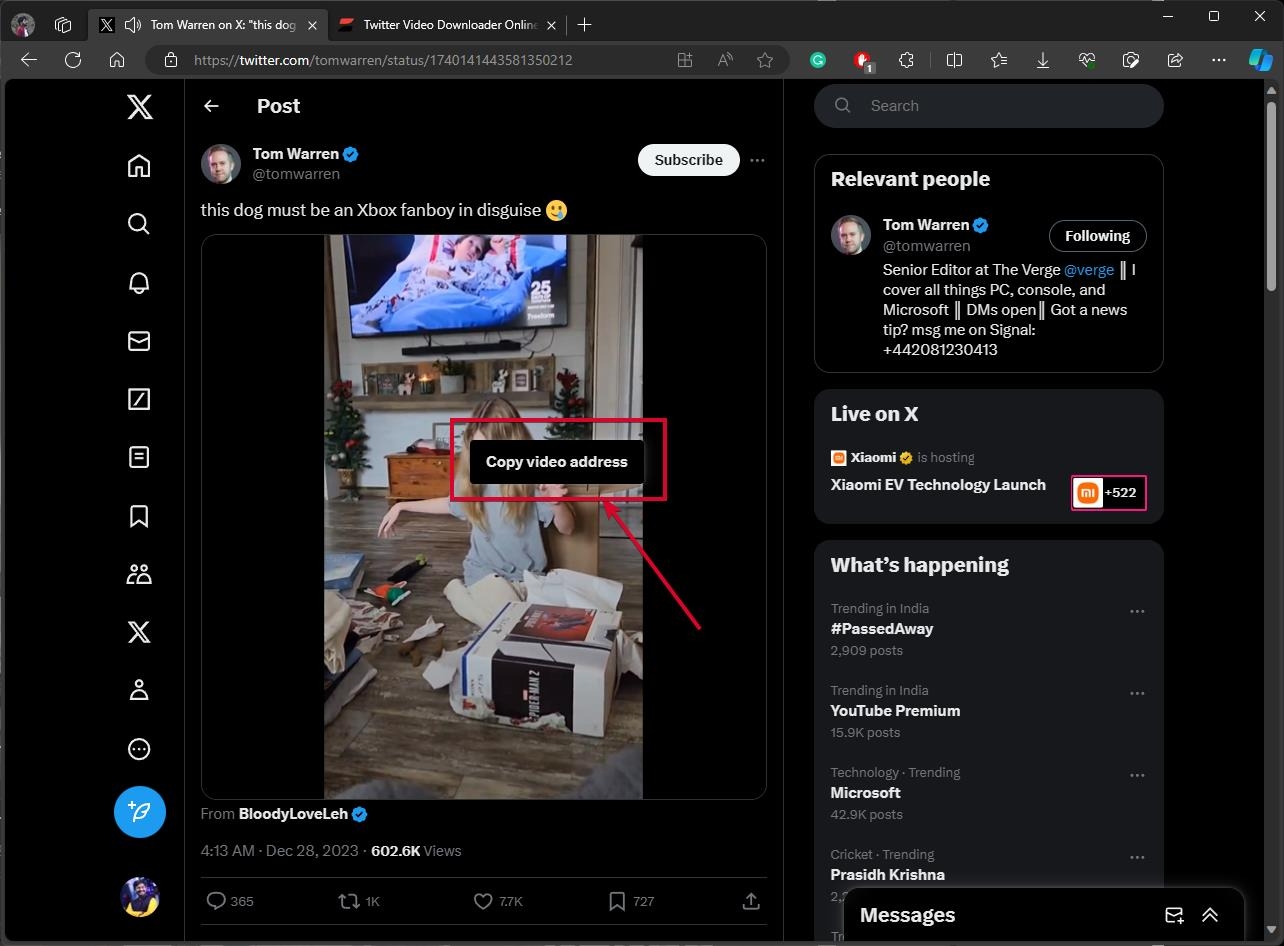The width and height of the screenshot is (1284, 946).
Task: Open the Grammarly extension in the toolbar
Action: 818,60
